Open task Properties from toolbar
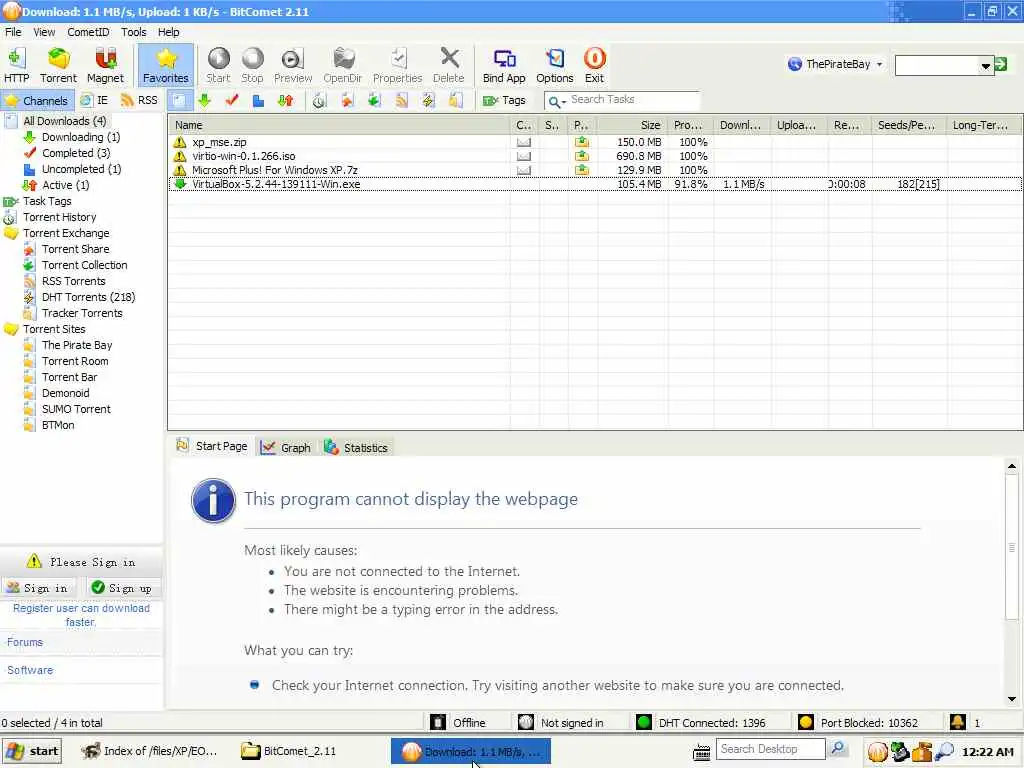The image size is (1024, 768). coord(398,65)
